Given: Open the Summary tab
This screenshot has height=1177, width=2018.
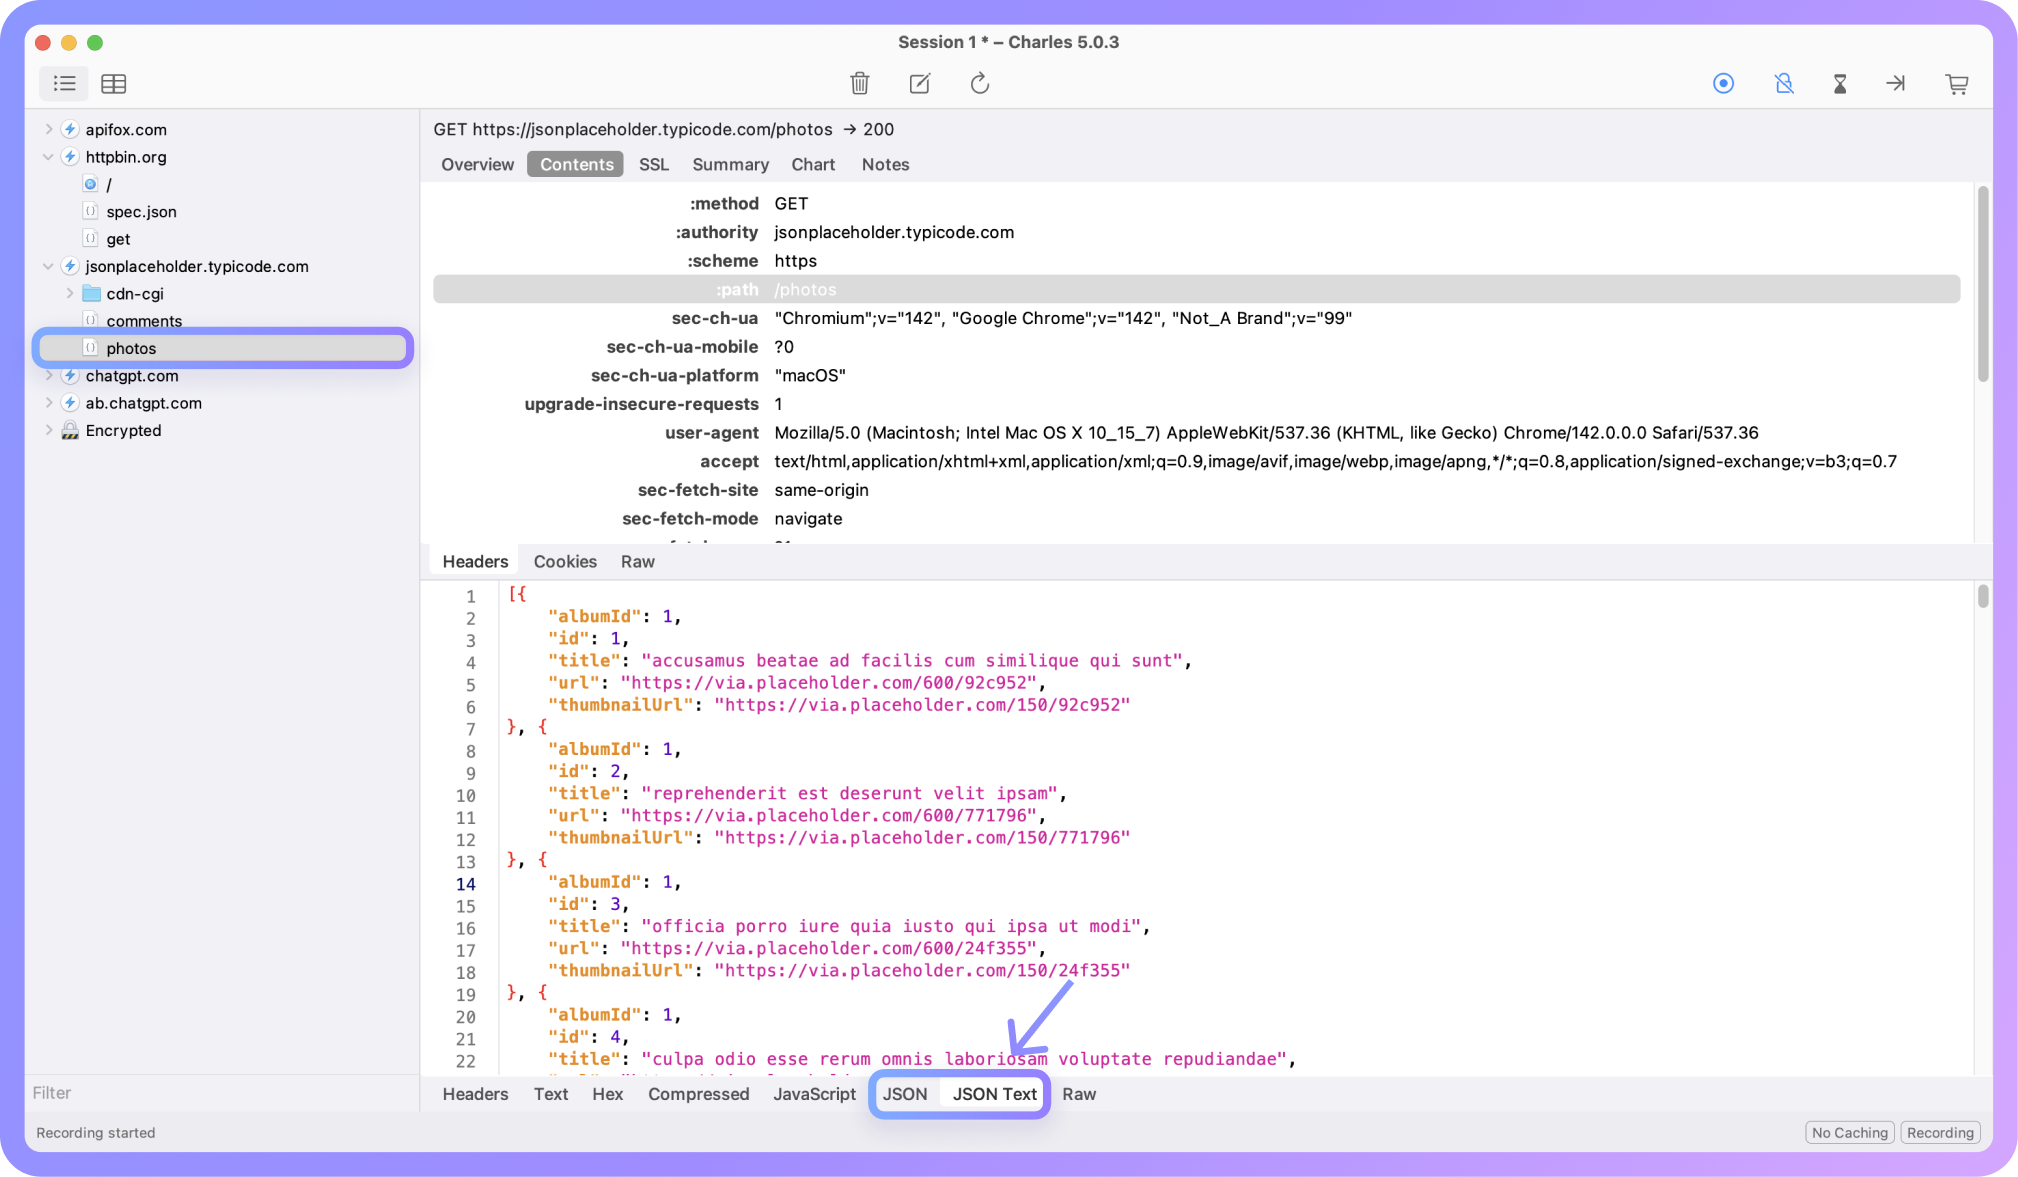Looking at the screenshot, I should [730, 164].
